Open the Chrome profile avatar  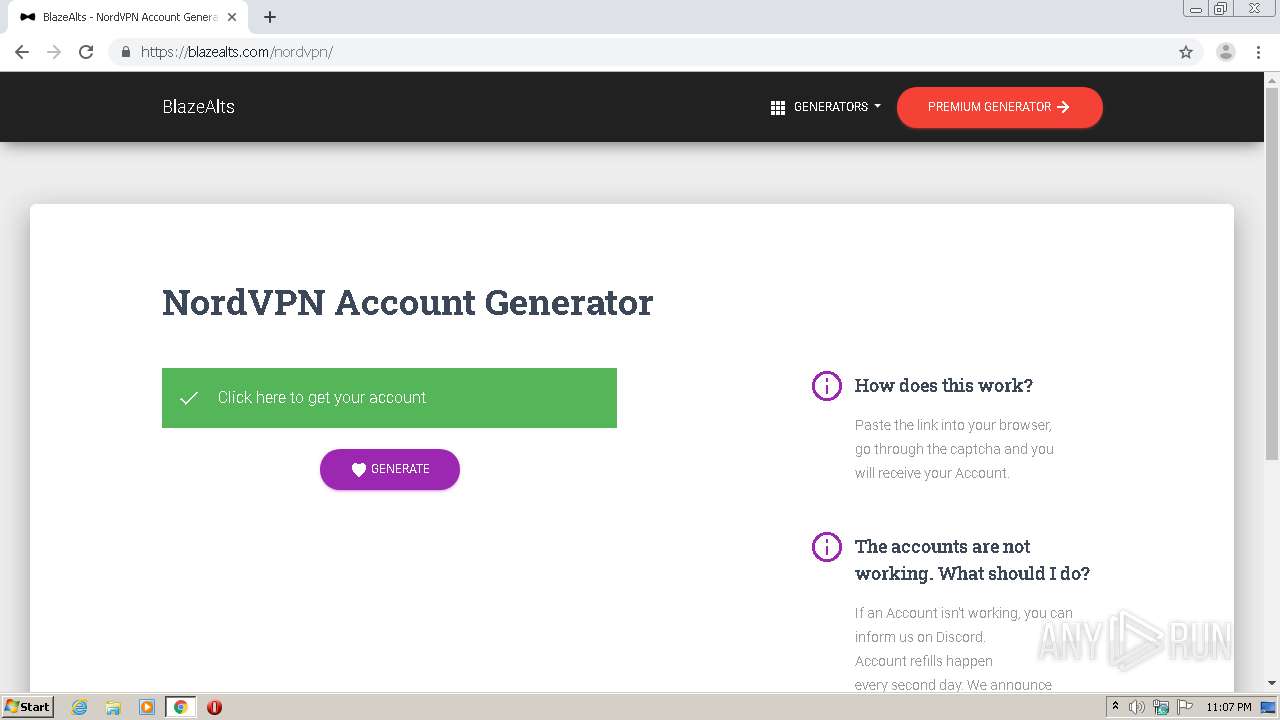tap(1226, 52)
